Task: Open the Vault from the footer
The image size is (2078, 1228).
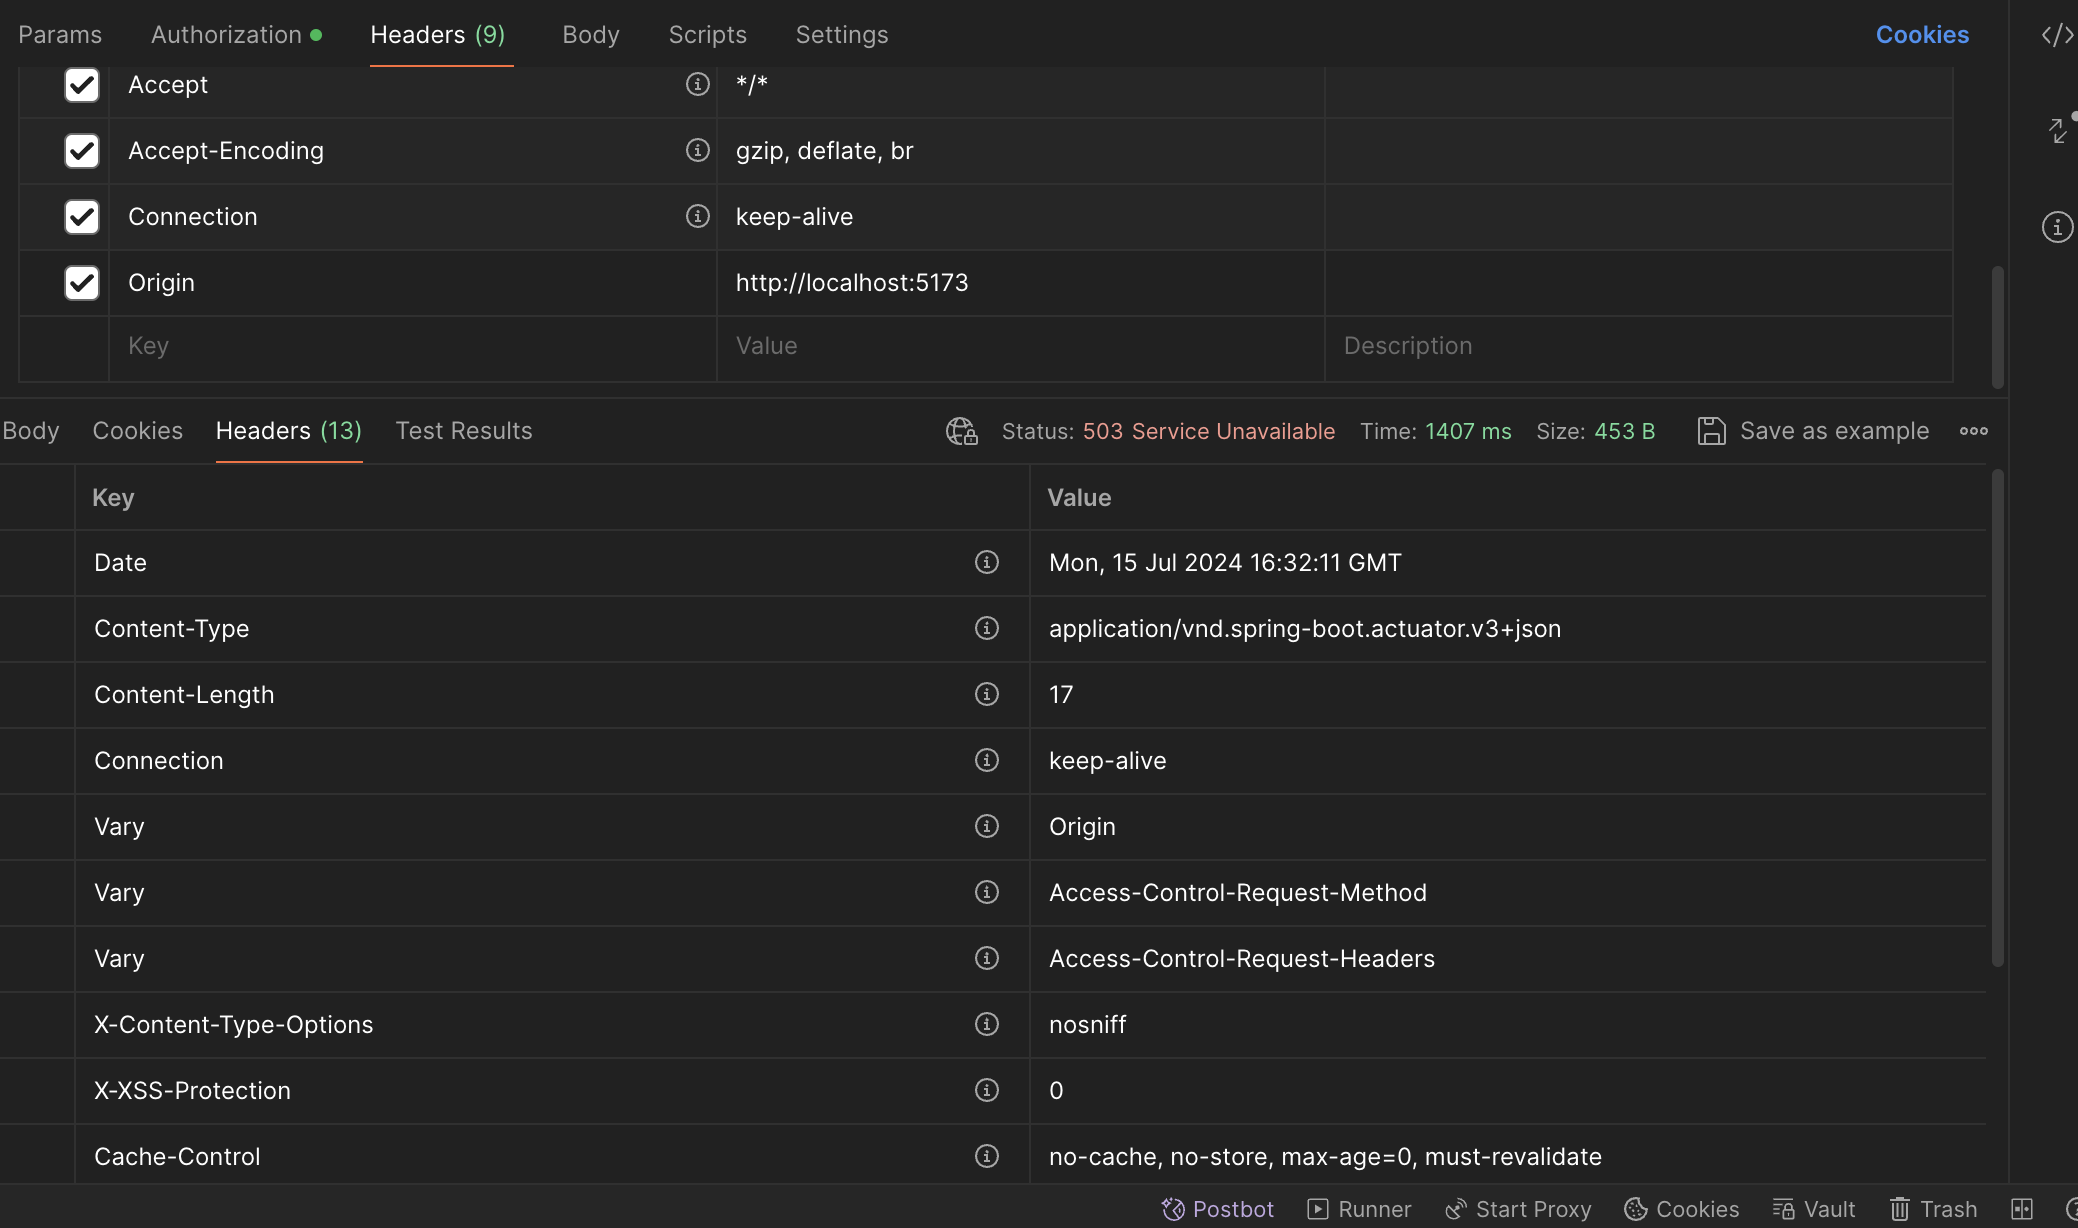Action: (x=1814, y=1209)
